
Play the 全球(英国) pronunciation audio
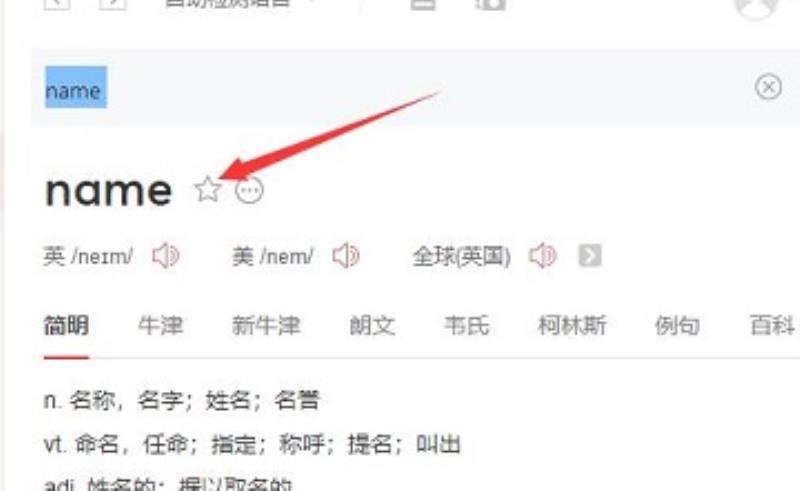[x=543, y=255]
